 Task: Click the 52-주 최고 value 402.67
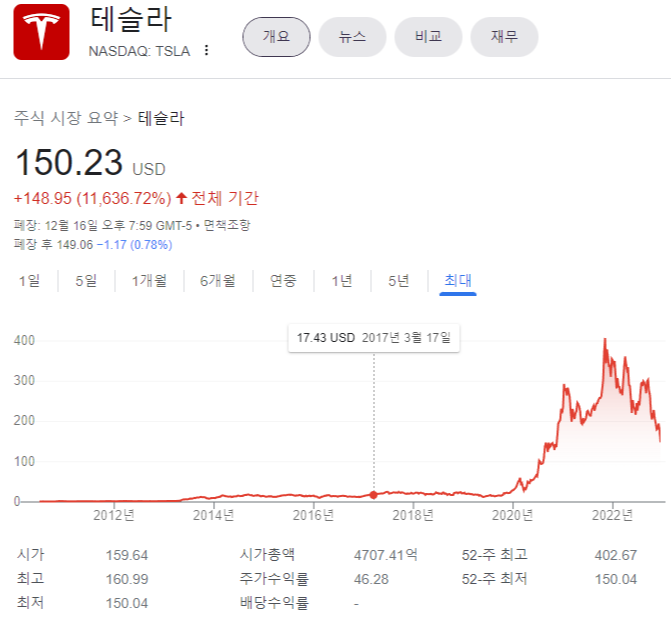pyautogui.click(x=615, y=555)
